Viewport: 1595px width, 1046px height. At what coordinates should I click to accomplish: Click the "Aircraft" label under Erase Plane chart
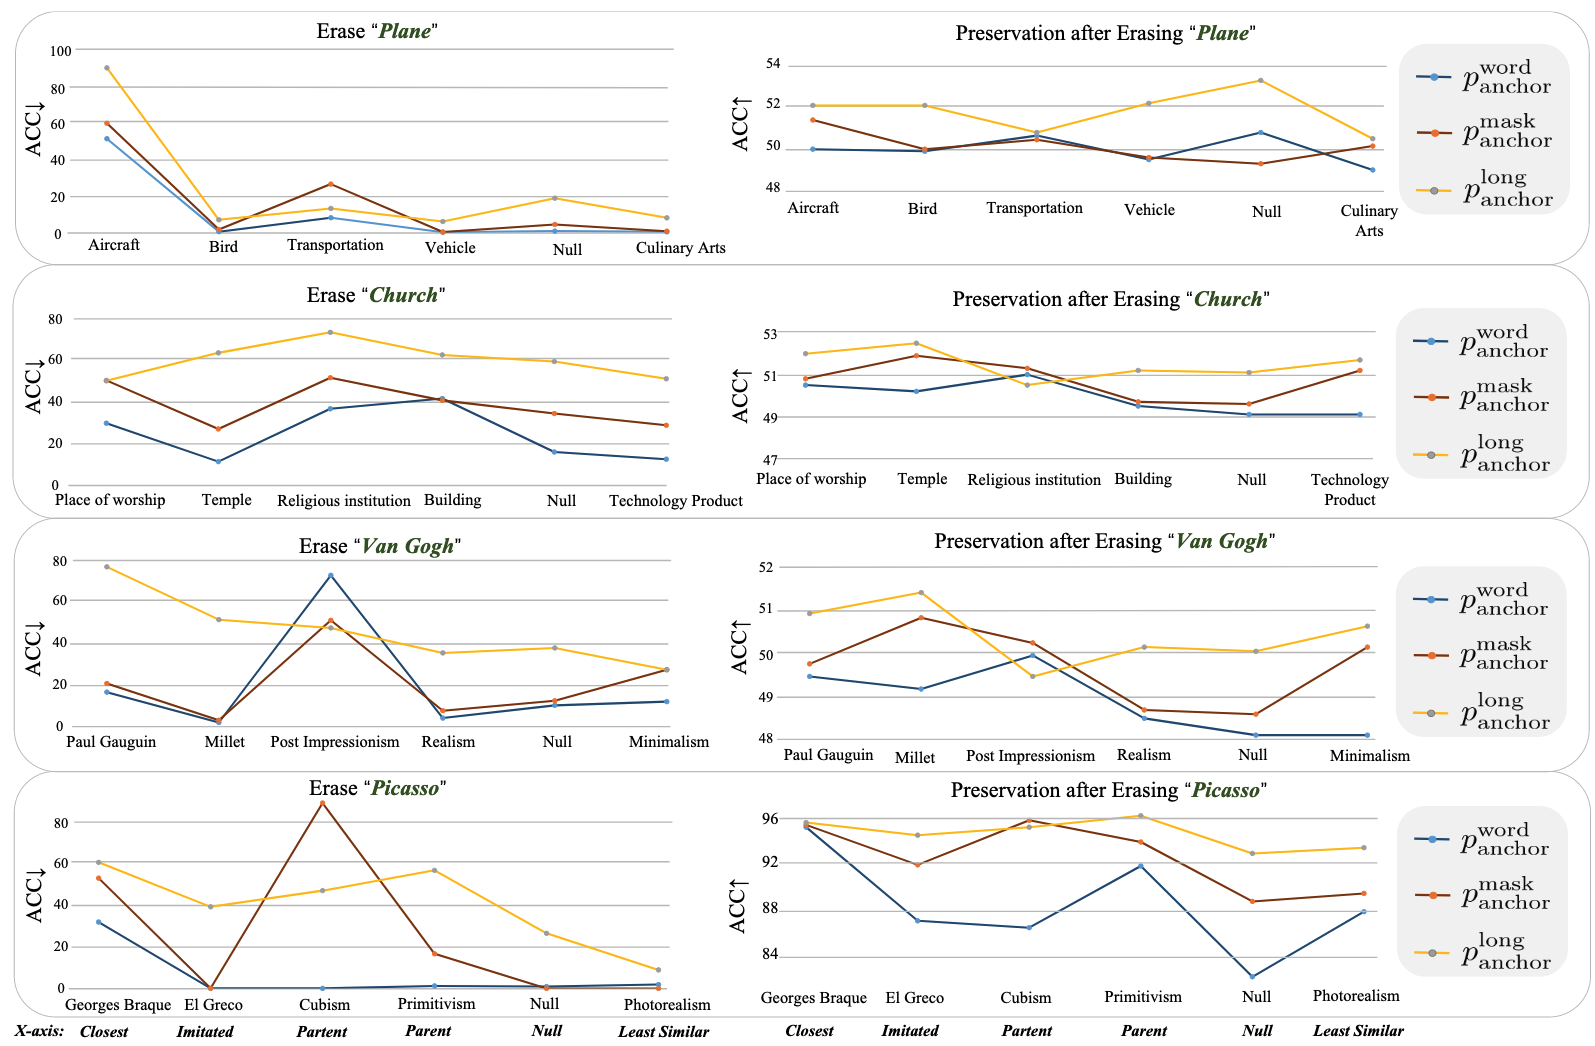pos(114,245)
